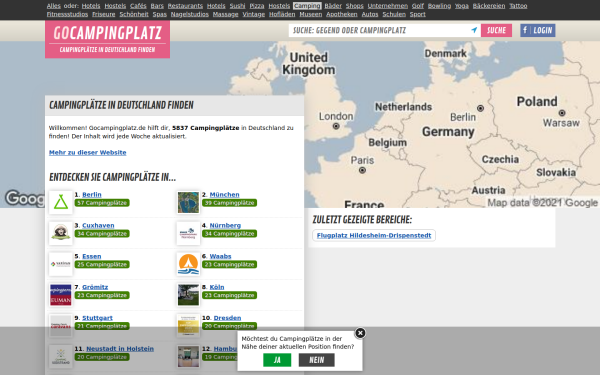
Task: Click the Grömitz campsite thumbnail
Action: [60, 295]
